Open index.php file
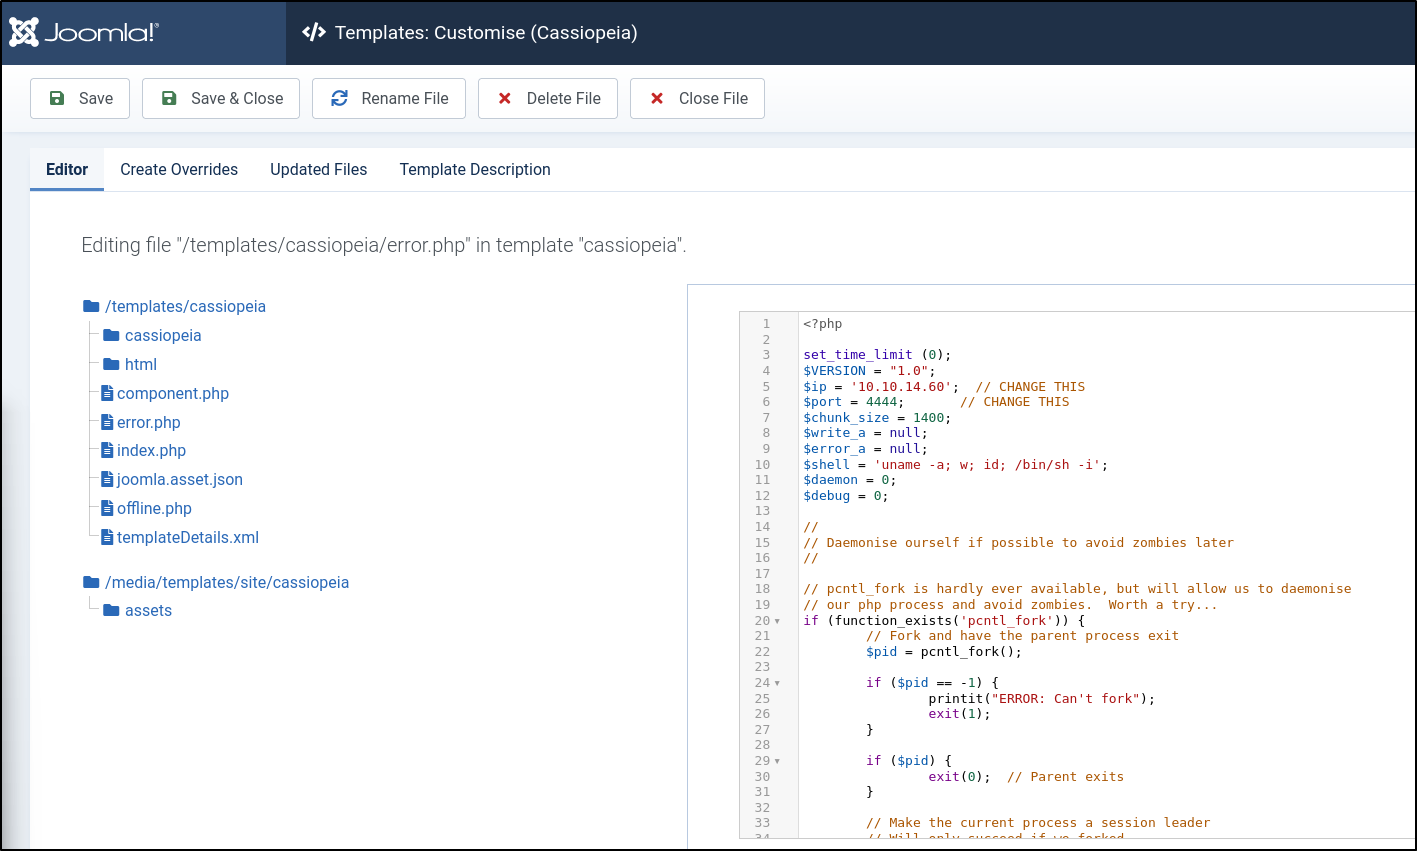1417x851 pixels. pos(151,450)
